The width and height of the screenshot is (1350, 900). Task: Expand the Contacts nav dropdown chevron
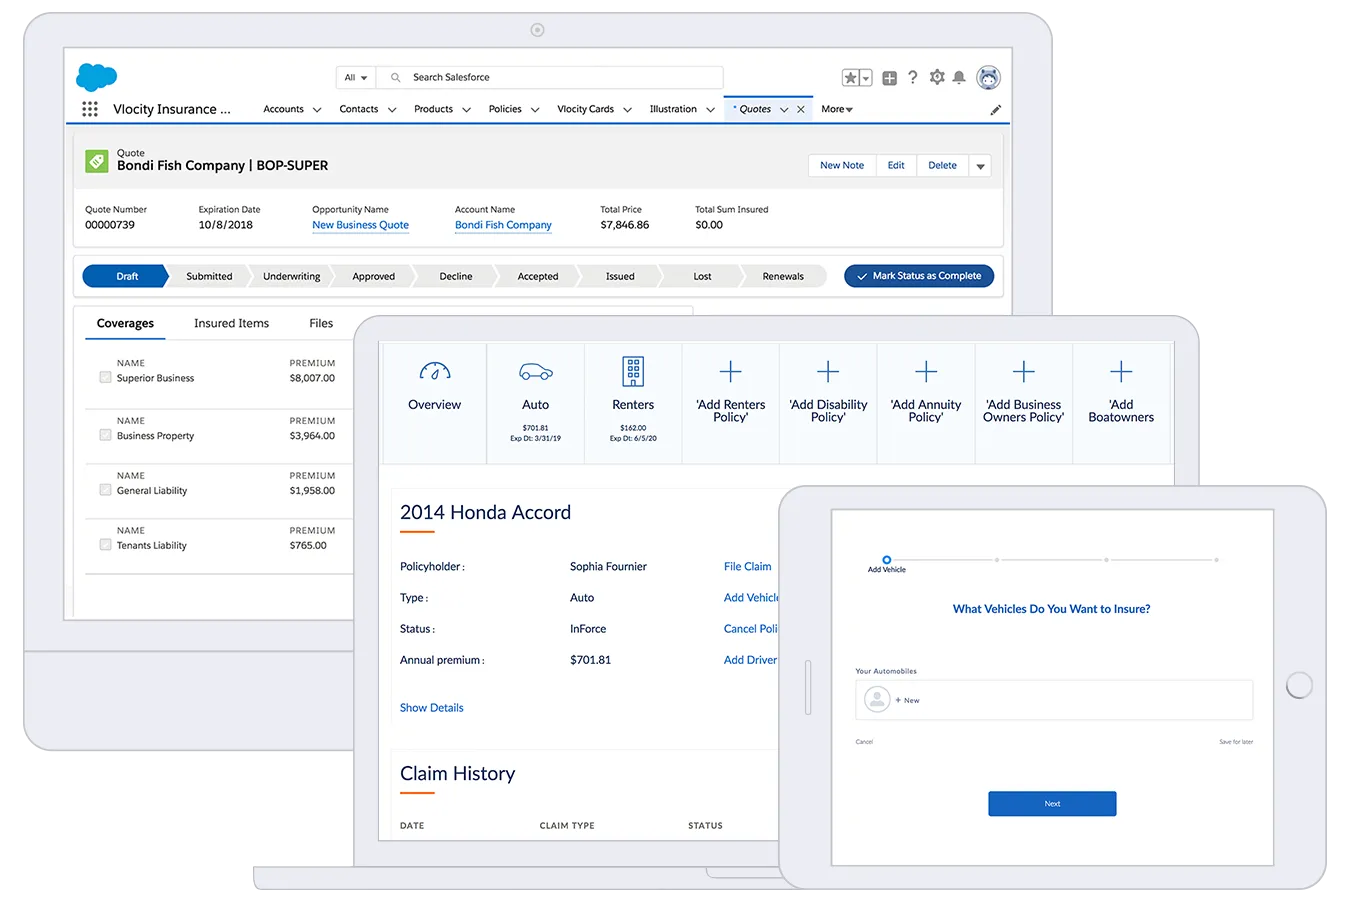point(392,110)
